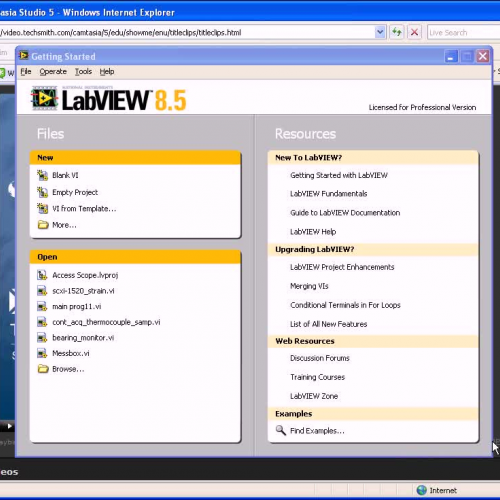Screen dimensions: 500x500
Task: Open the Tools menu
Action: [x=83, y=72]
